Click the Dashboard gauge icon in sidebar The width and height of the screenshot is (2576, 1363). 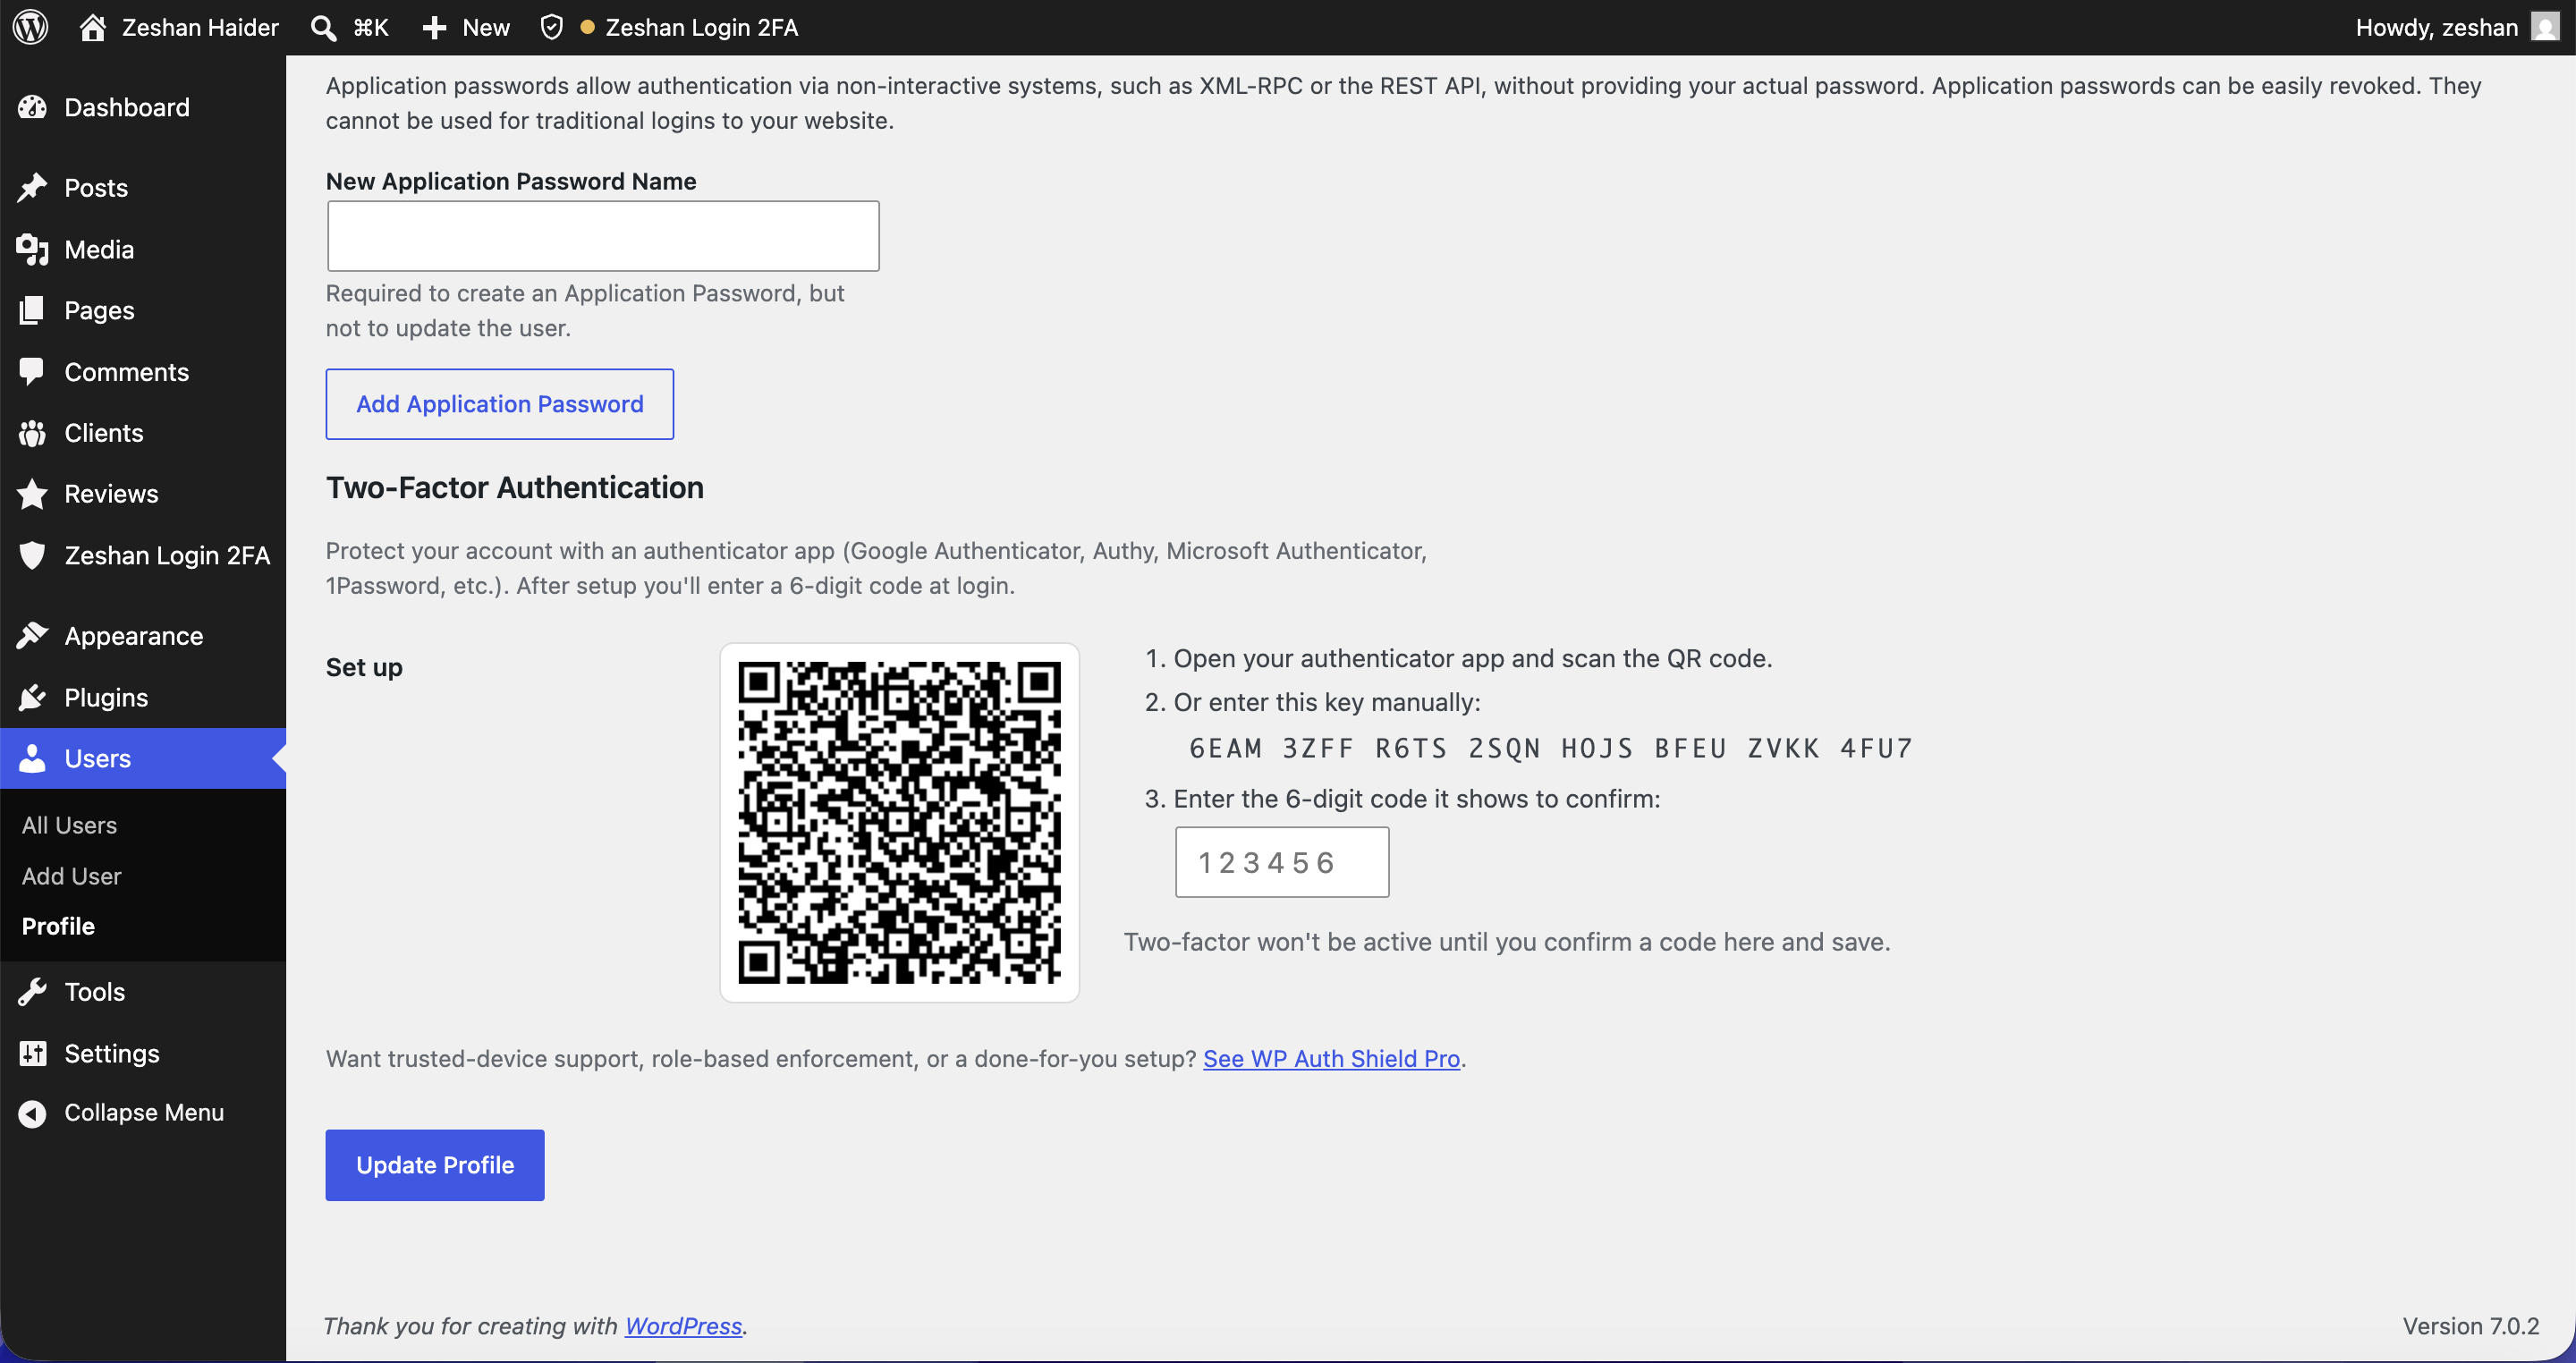32,107
